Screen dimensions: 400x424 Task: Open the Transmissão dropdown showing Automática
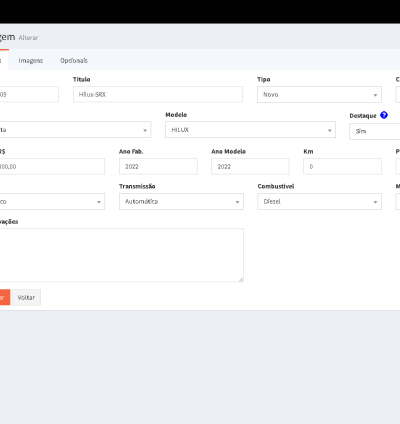point(181,202)
